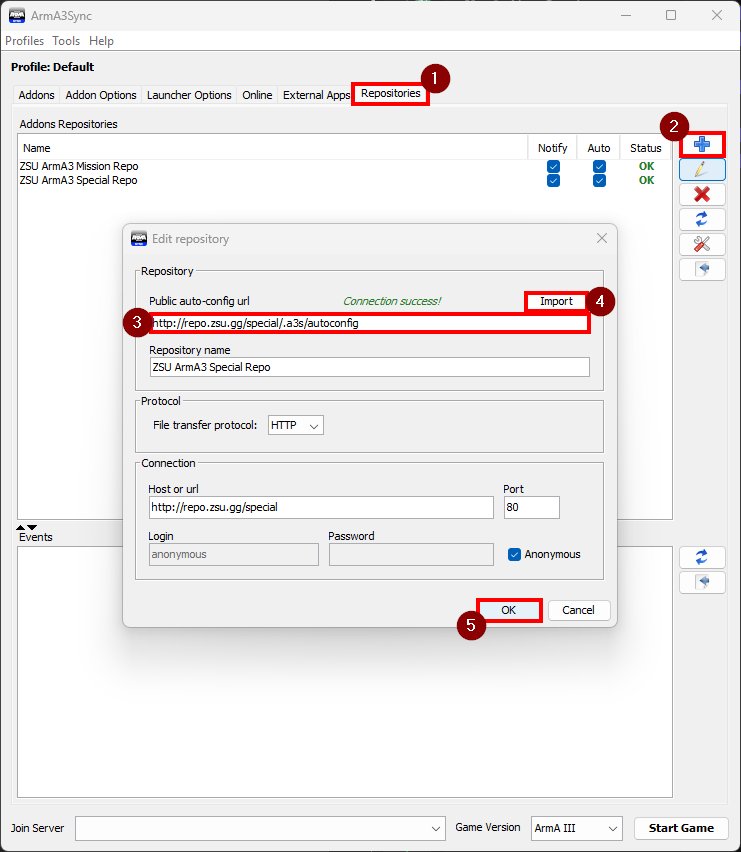
Task: Toggle Auto for ZSU ArmA3 Special Repo
Action: pyautogui.click(x=599, y=180)
